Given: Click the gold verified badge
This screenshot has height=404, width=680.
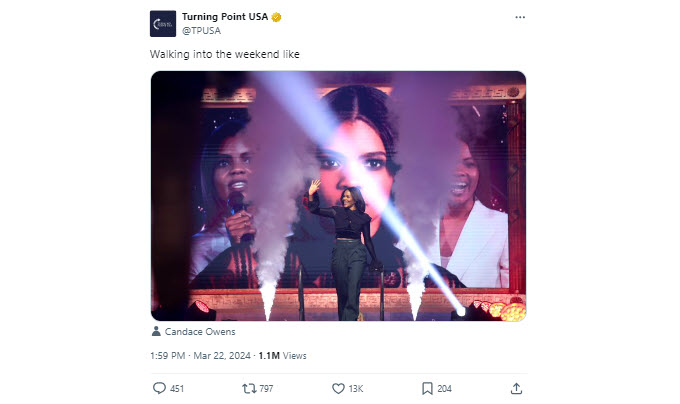Looking at the screenshot, I should pos(276,17).
